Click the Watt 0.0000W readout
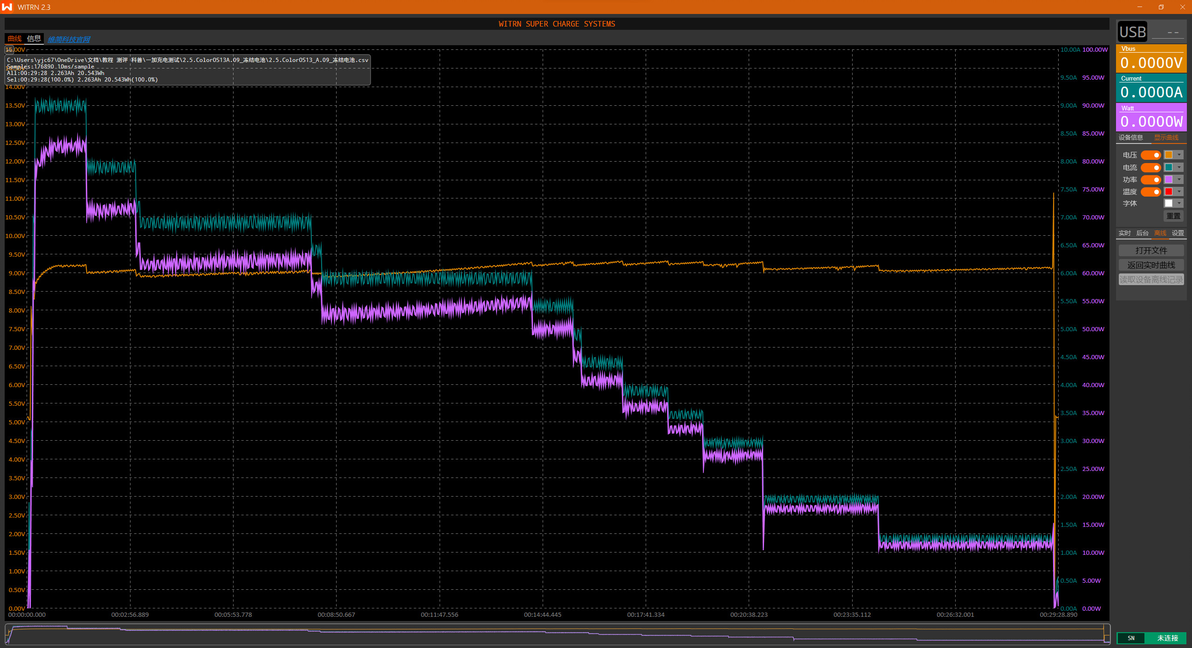This screenshot has height=648, width=1192. (x=1151, y=118)
